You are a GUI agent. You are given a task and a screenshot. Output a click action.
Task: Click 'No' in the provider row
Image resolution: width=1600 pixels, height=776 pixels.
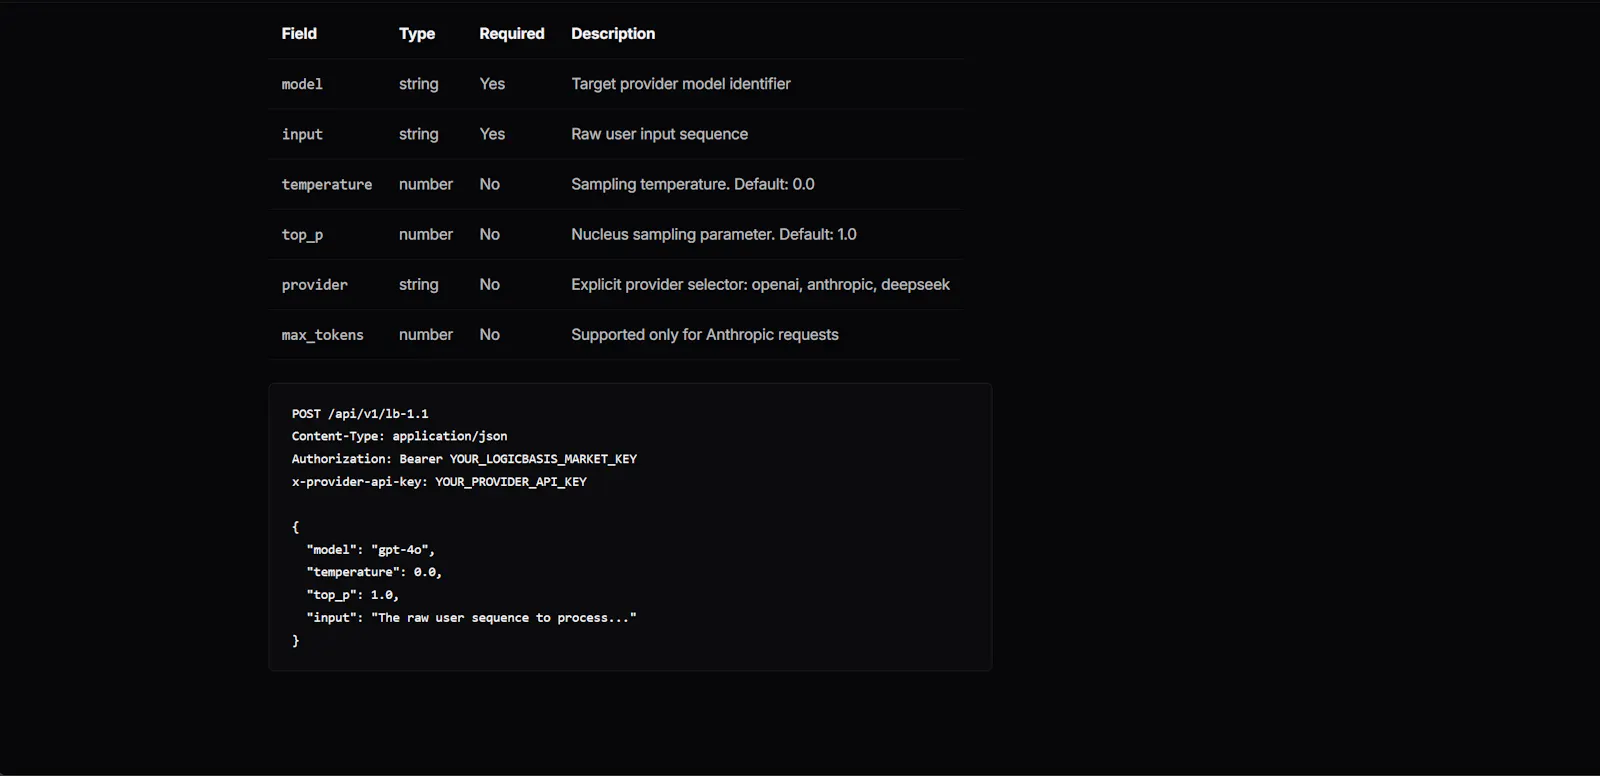[x=490, y=284]
